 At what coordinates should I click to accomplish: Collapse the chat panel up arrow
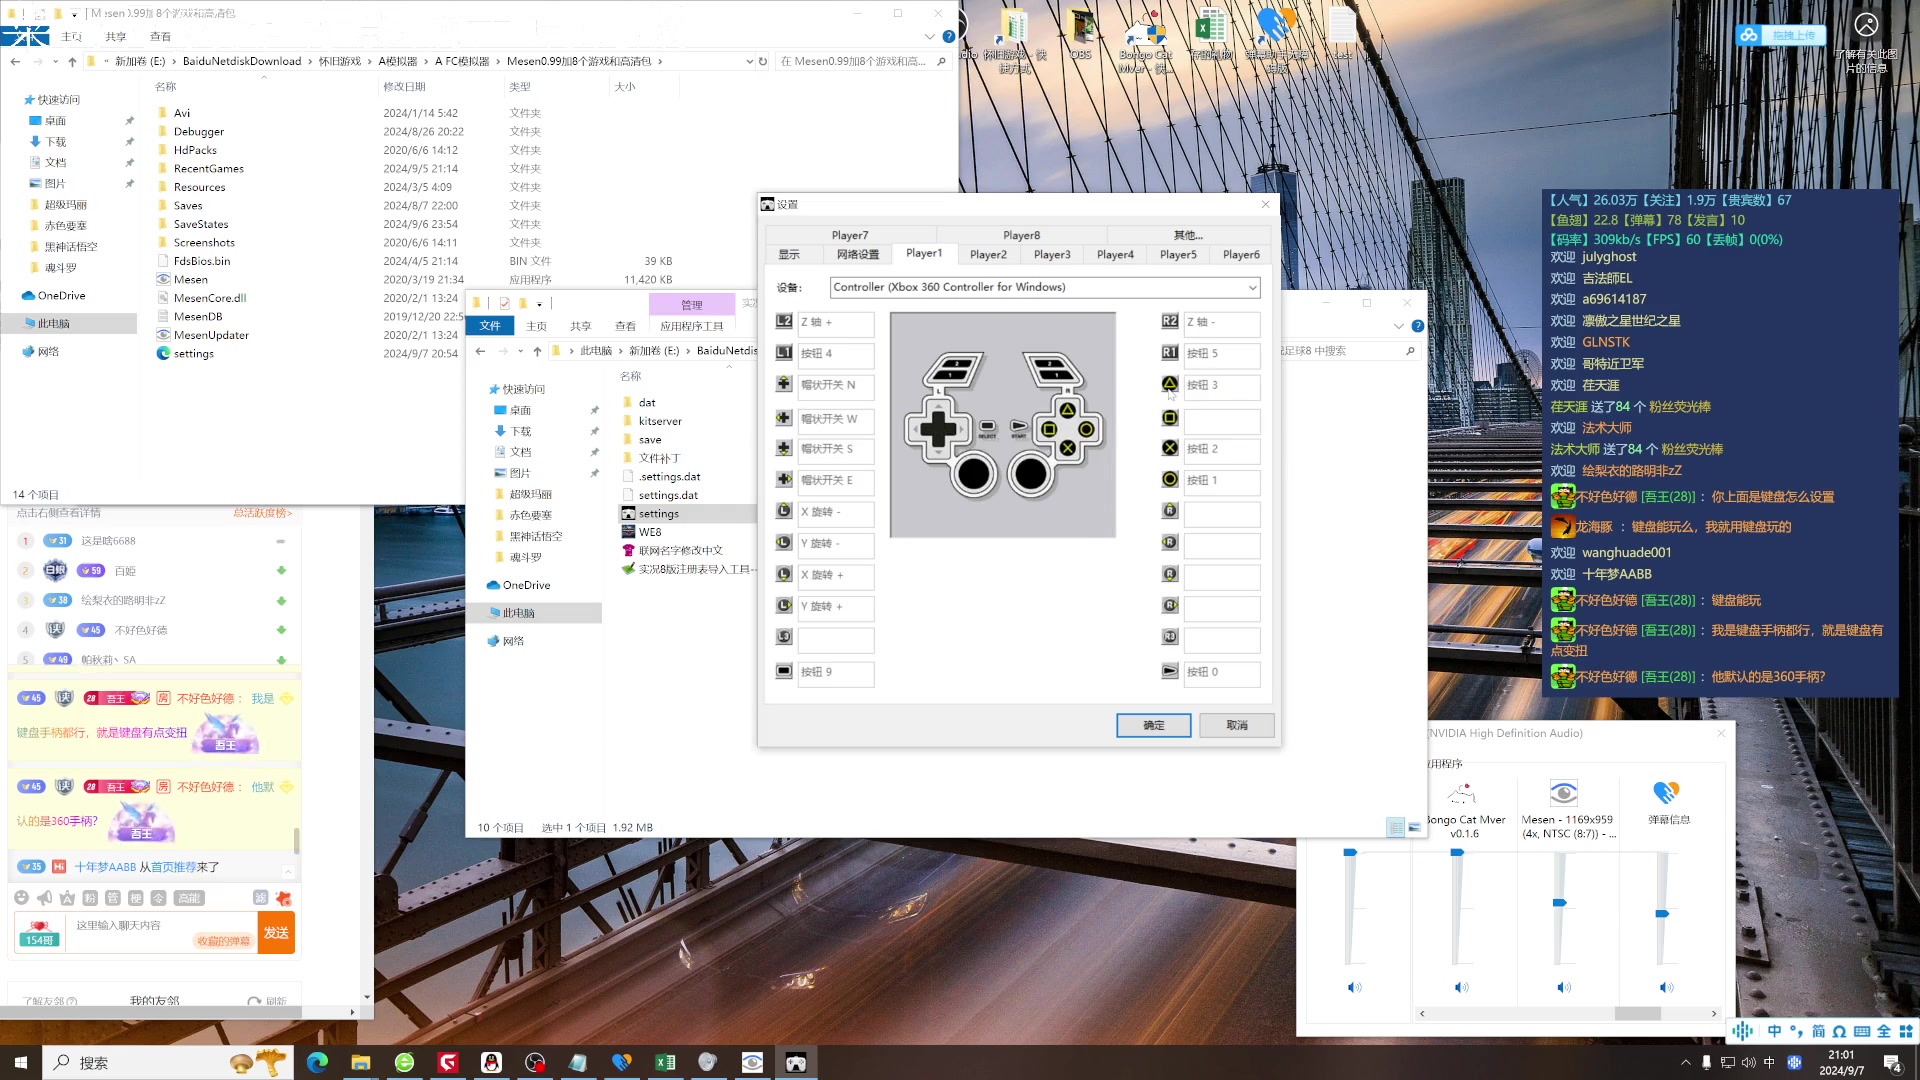pyautogui.click(x=288, y=870)
